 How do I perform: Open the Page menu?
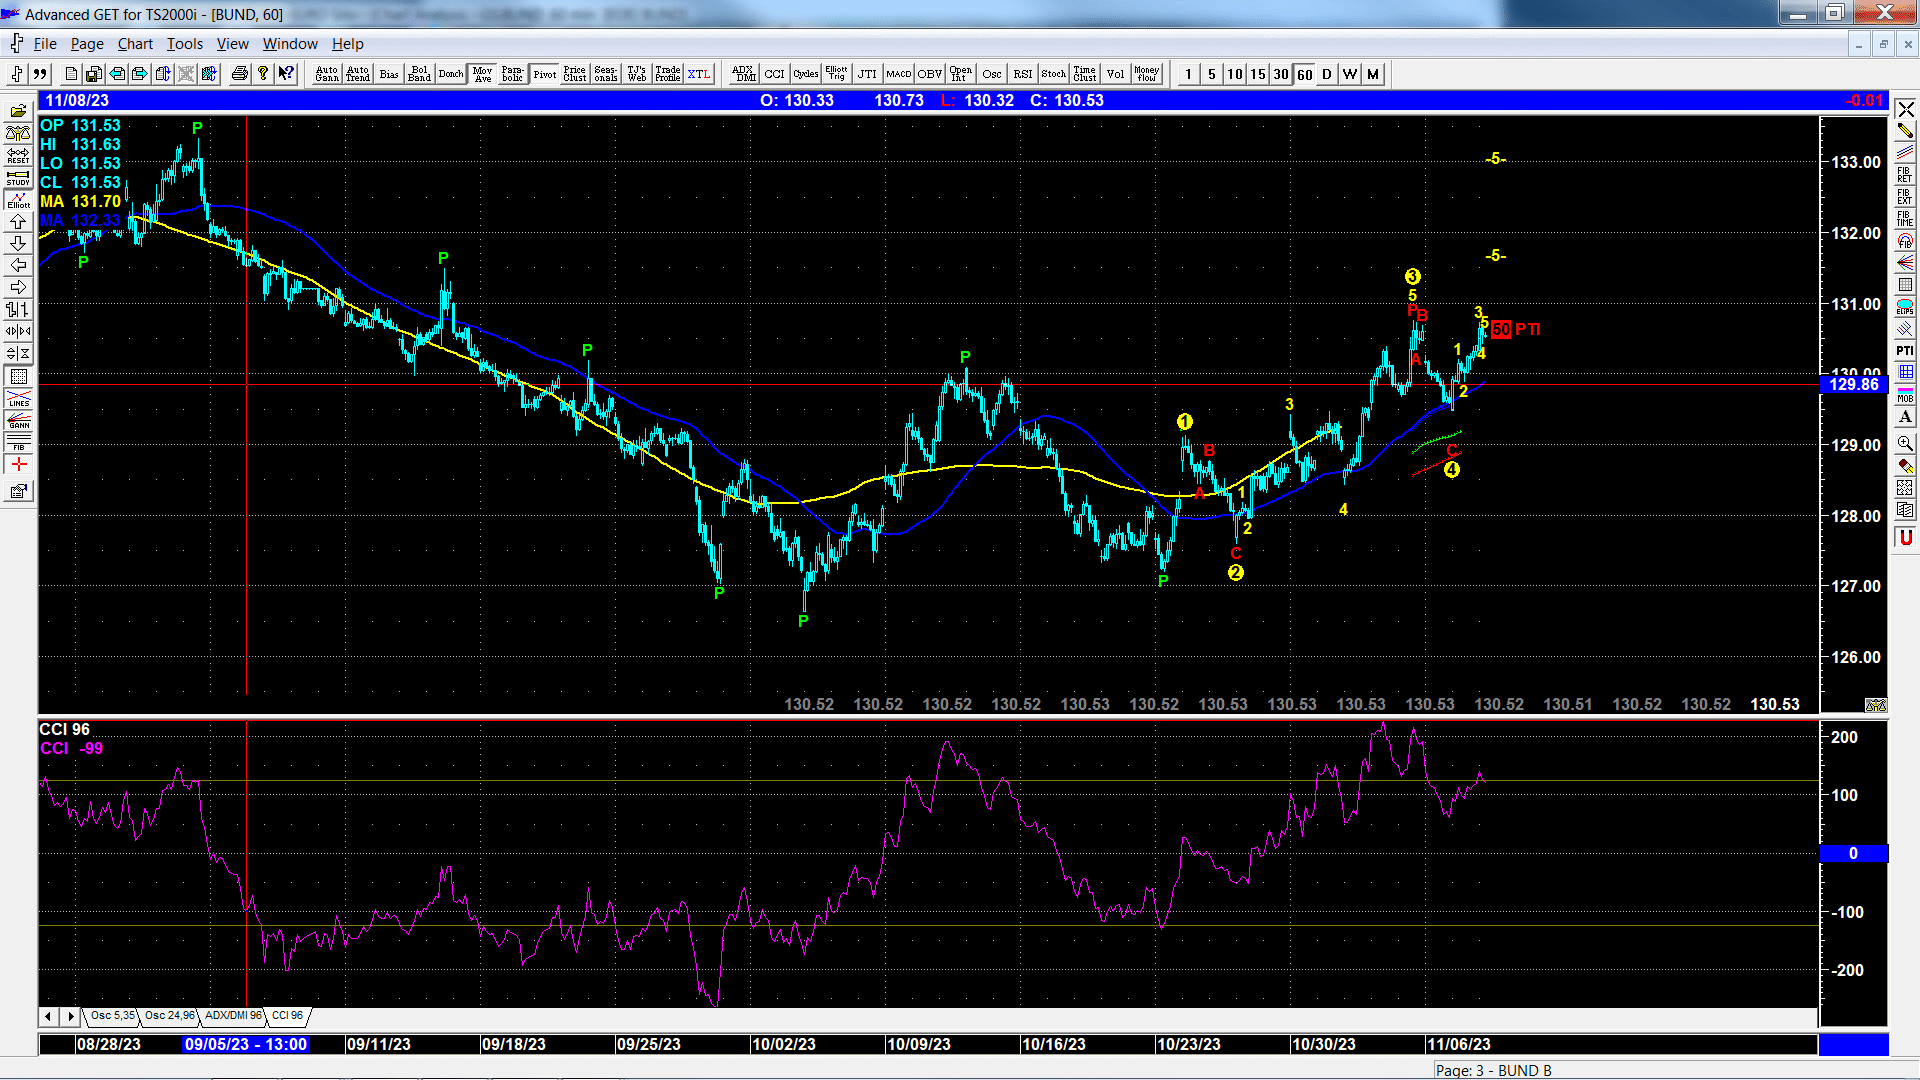(x=87, y=44)
